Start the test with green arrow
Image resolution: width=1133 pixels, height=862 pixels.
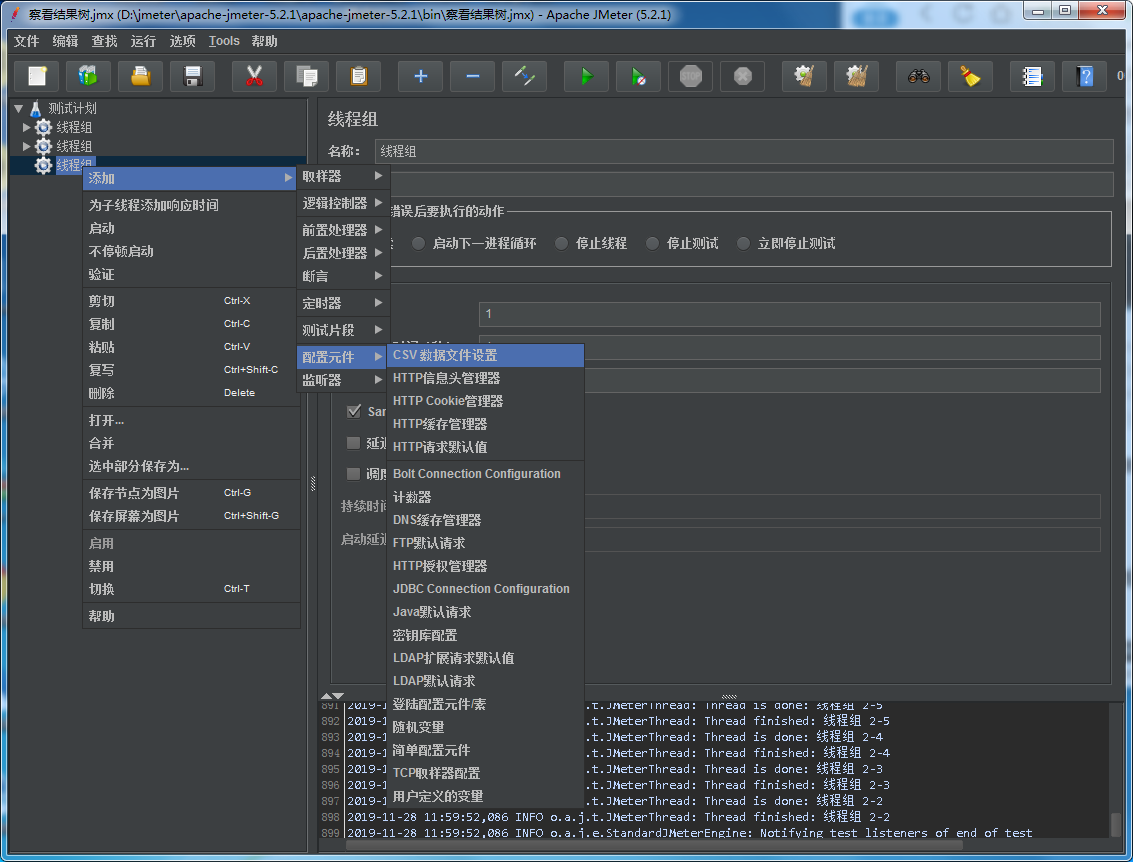point(587,76)
